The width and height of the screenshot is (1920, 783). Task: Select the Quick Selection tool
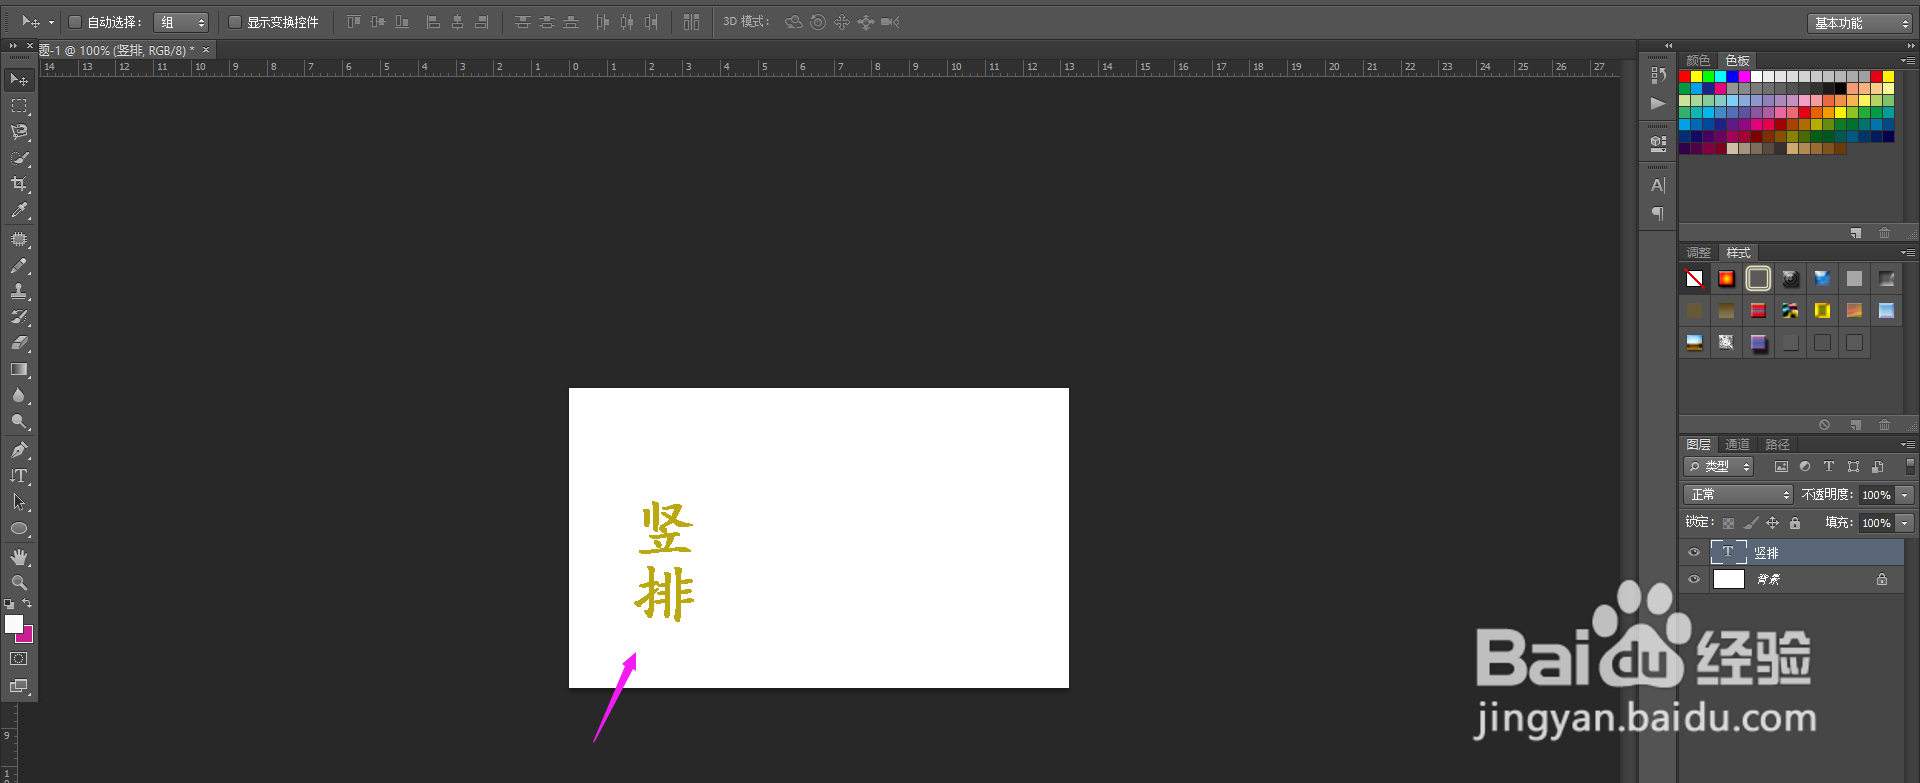(19, 158)
